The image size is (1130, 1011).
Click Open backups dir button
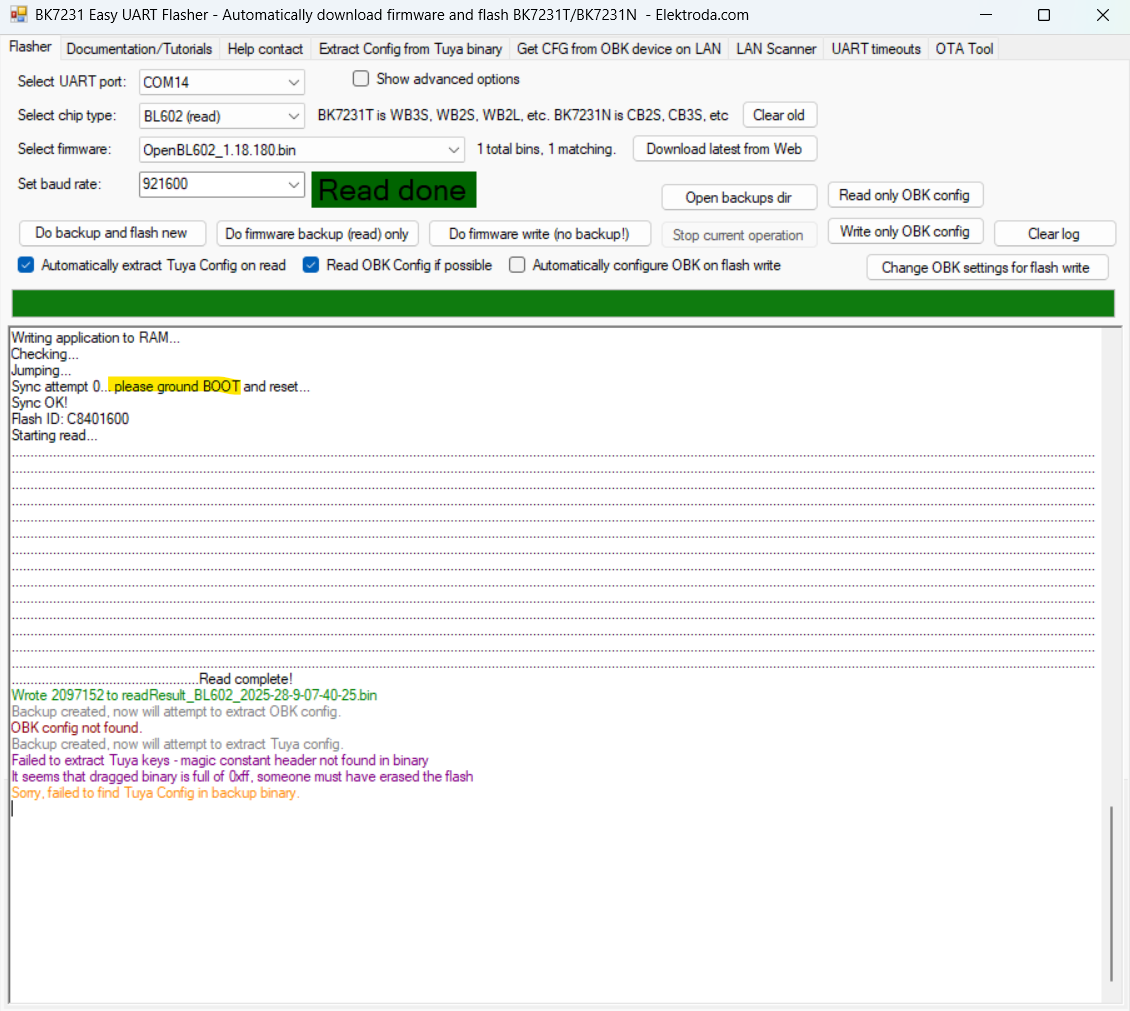pyautogui.click(x=739, y=197)
